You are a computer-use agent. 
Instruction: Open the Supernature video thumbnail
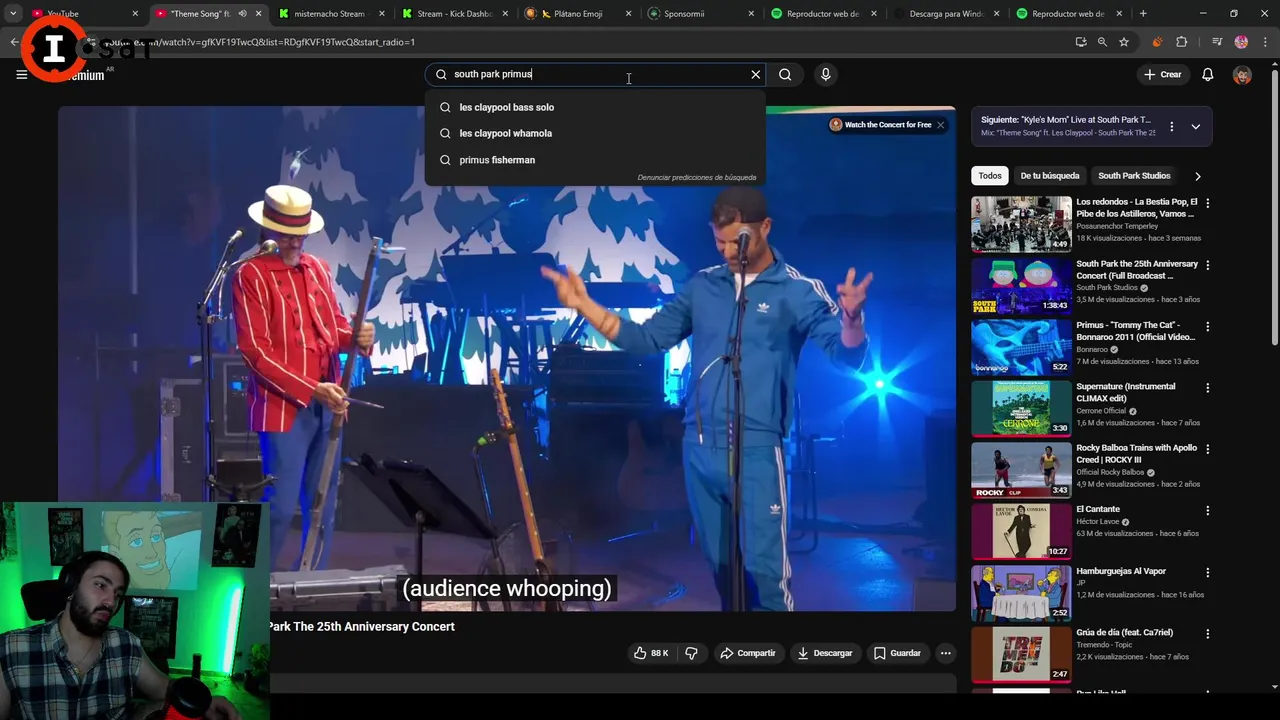coord(1021,408)
